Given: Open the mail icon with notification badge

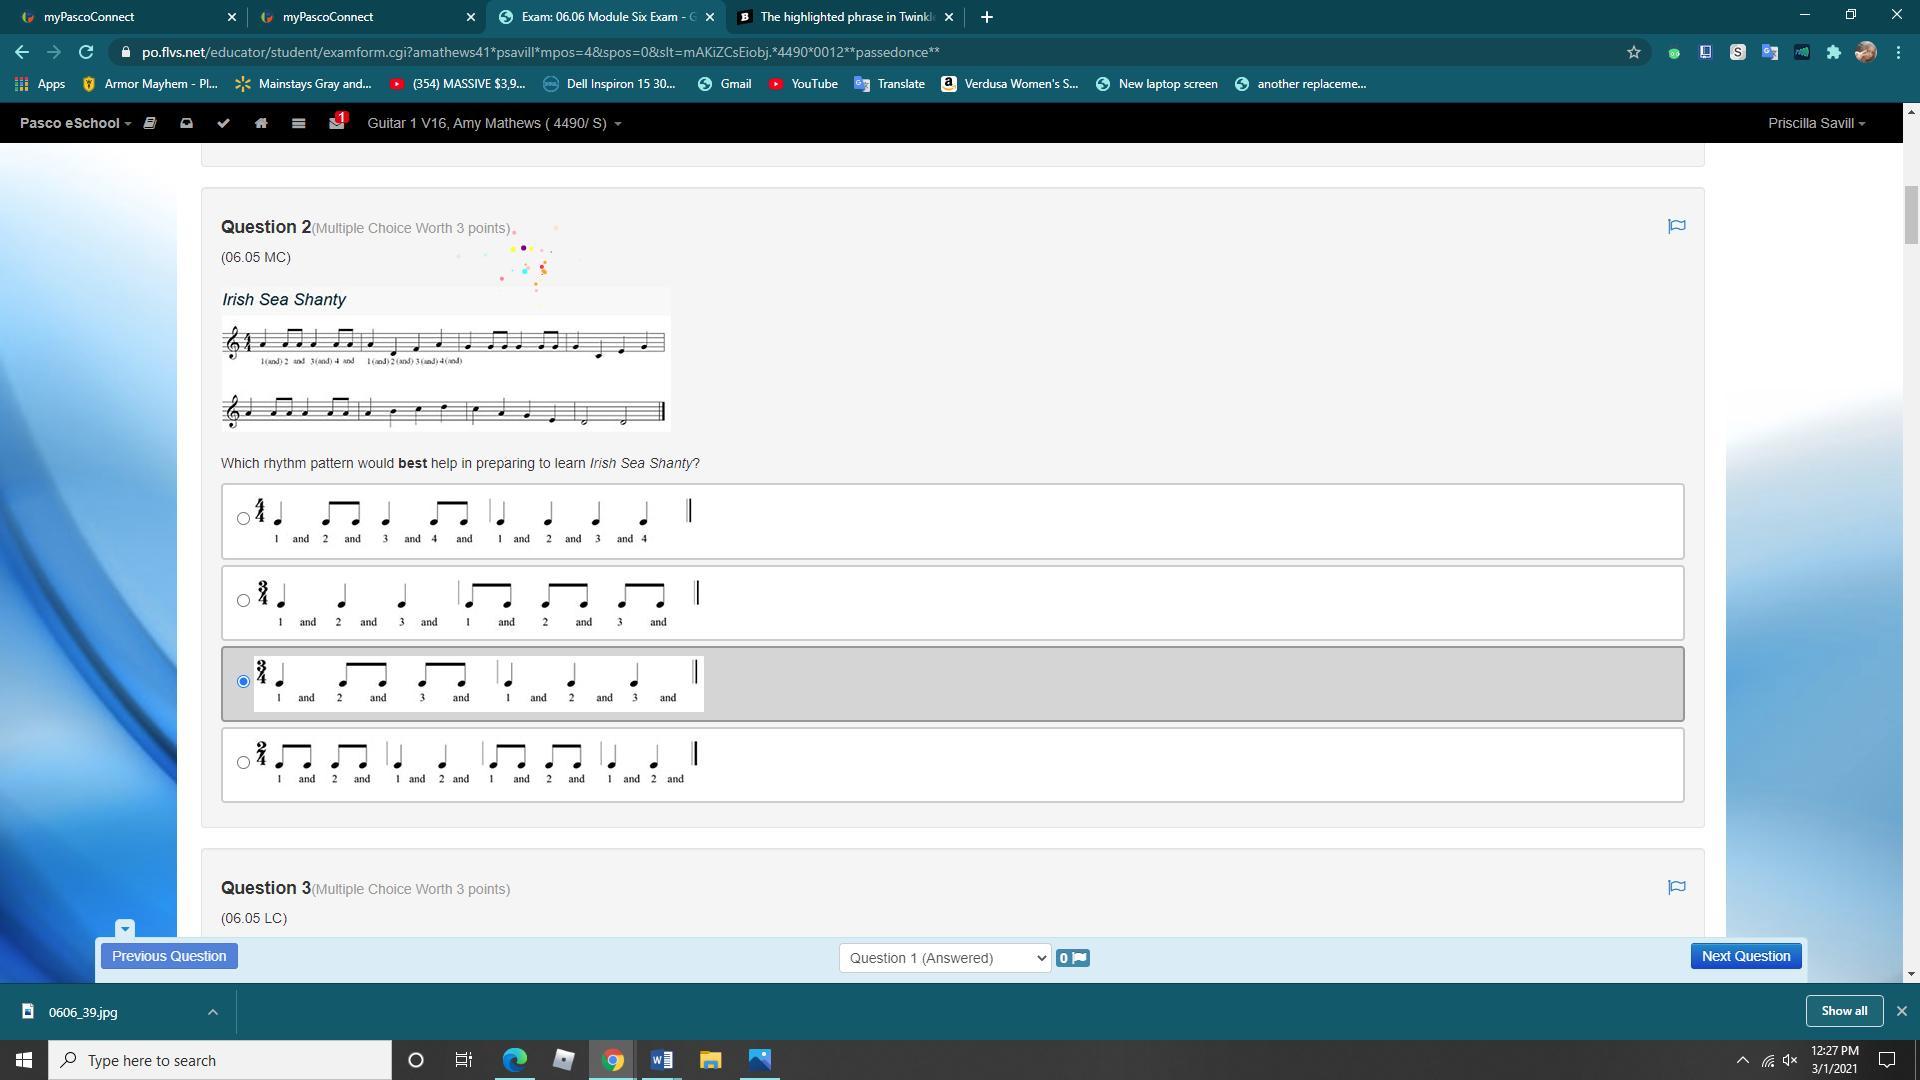Looking at the screenshot, I should coord(336,123).
